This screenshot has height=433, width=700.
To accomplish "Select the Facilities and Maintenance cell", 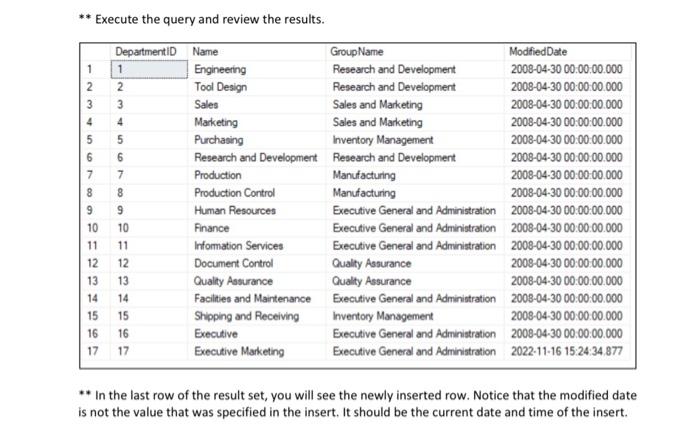I will pos(257,299).
